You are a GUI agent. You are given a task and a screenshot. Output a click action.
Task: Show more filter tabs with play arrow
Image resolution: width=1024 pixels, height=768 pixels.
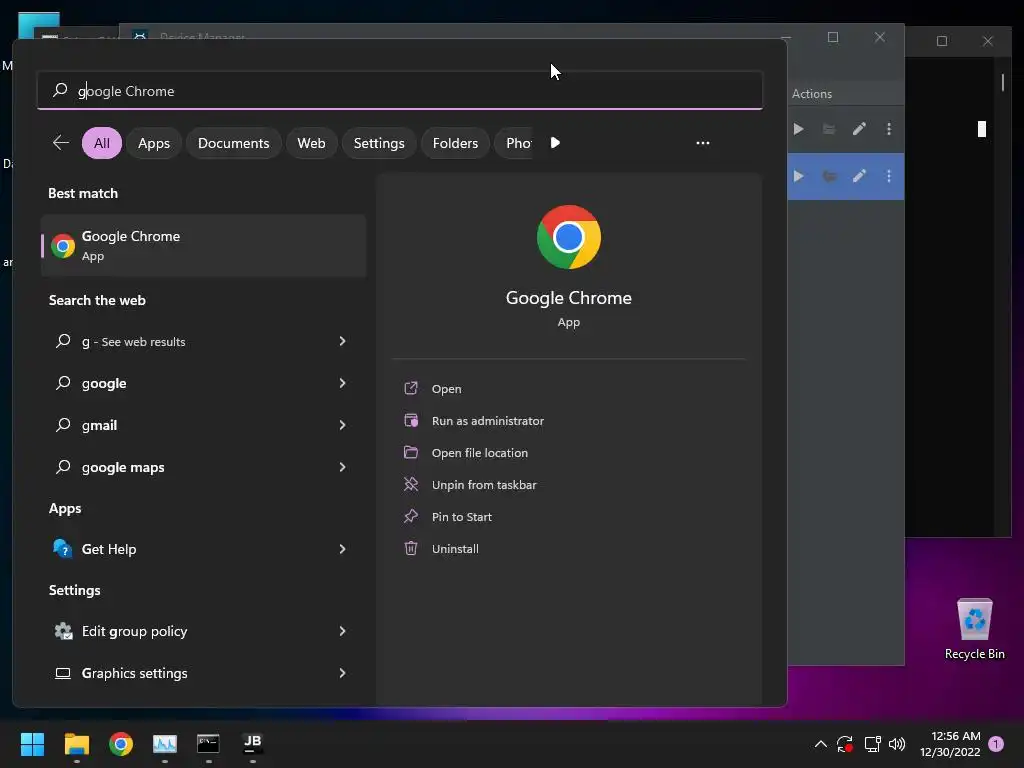pos(555,143)
